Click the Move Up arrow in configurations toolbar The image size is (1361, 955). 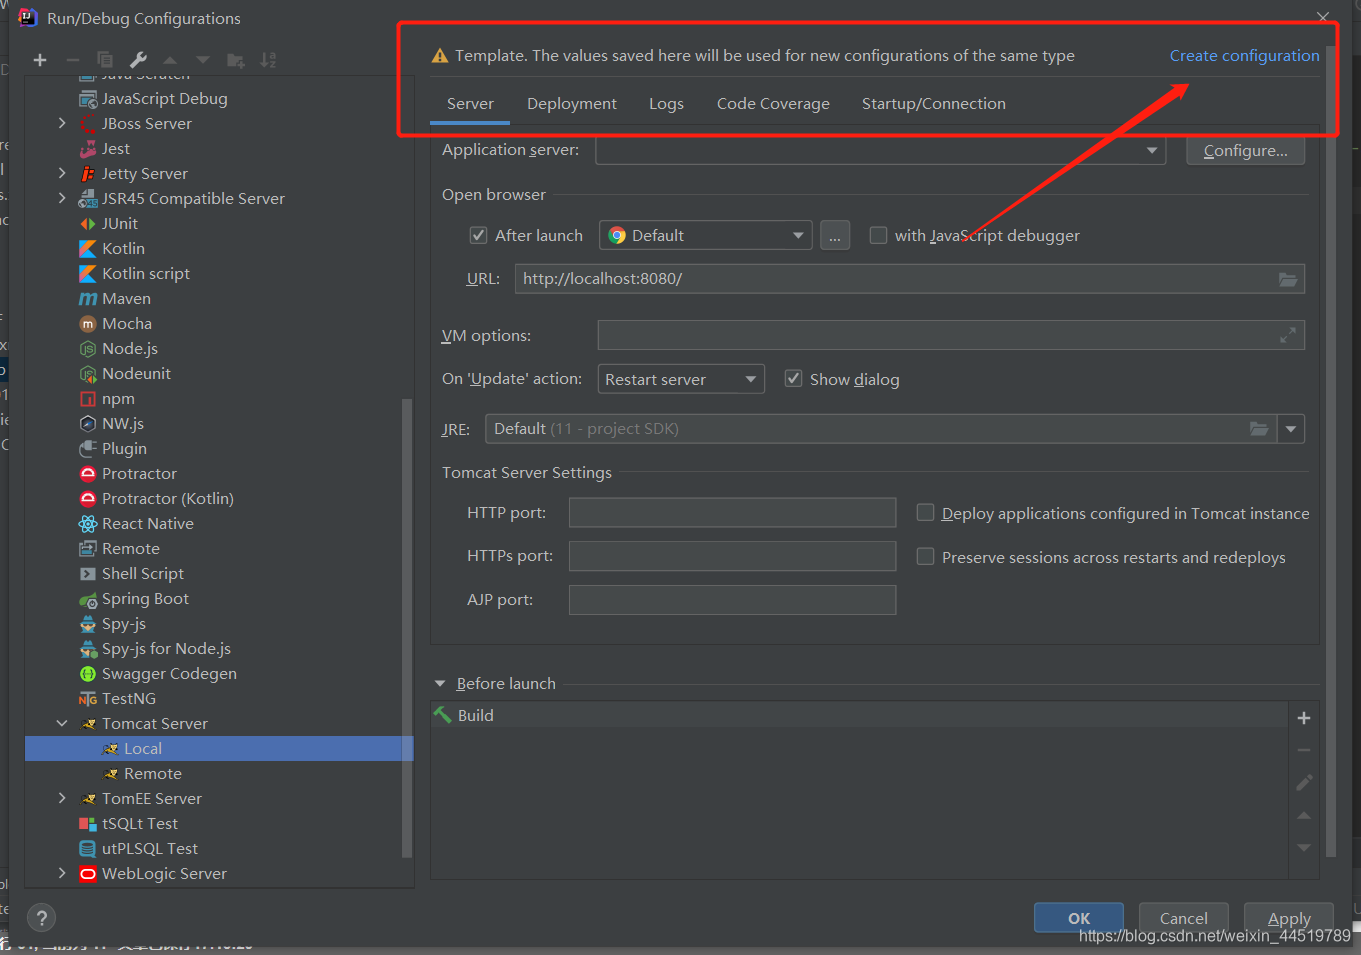(170, 60)
